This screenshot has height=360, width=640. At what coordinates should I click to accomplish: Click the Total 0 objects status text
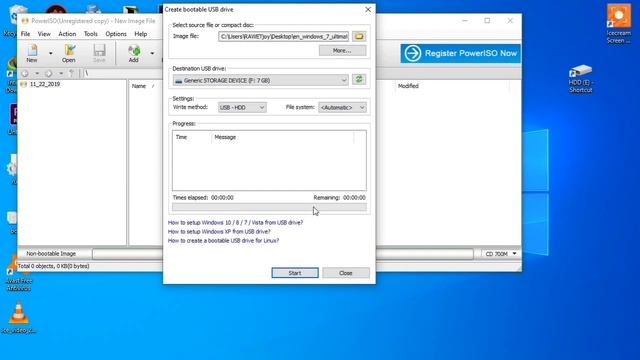click(53, 266)
